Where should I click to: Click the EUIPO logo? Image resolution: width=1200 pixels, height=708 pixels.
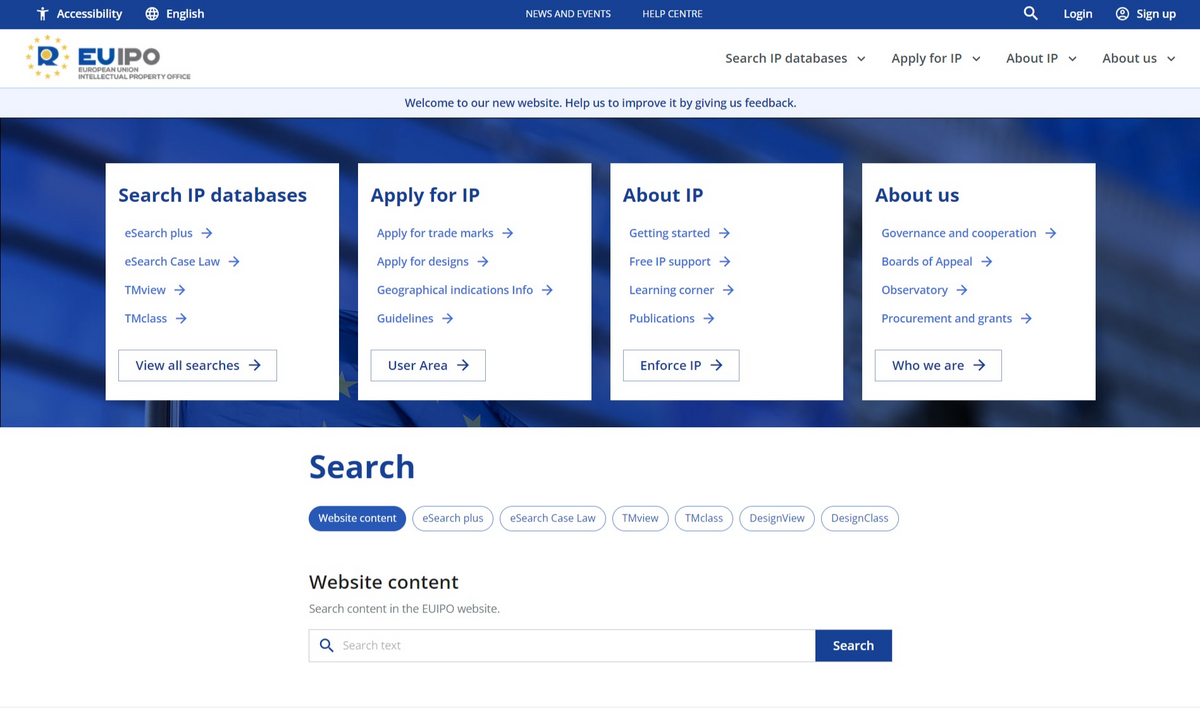(108, 59)
